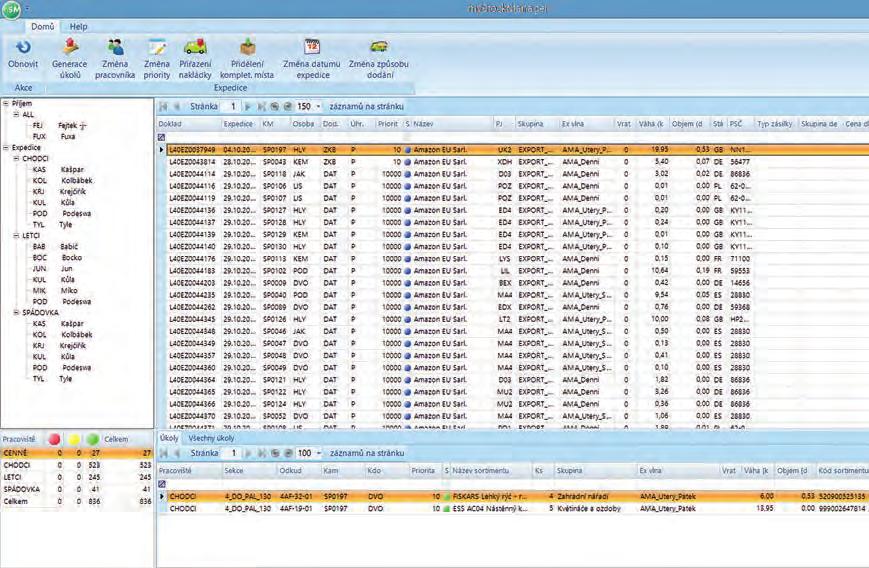
Task: Sort by Pracoviště column in tasks grid
Action: (189, 471)
